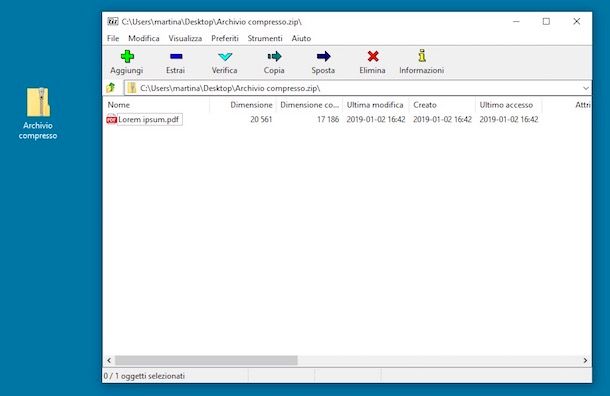Click the 17 186 compressed size value
Screen dimensions: 610x396
pos(328,119)
